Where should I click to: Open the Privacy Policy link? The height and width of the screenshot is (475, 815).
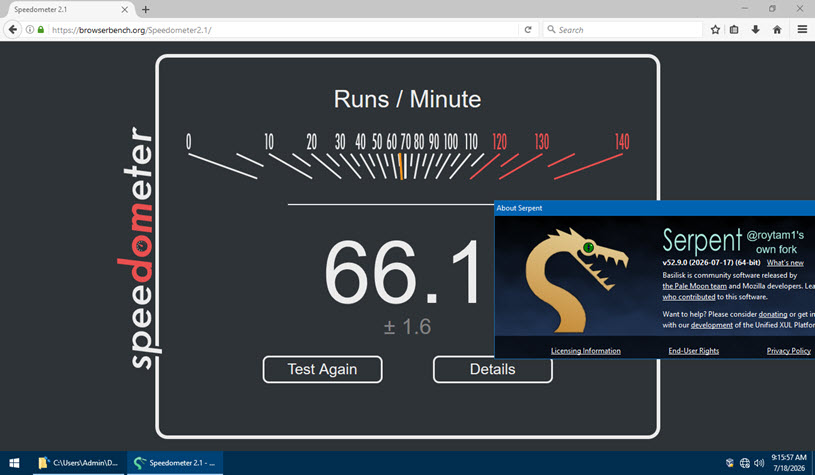788,351
